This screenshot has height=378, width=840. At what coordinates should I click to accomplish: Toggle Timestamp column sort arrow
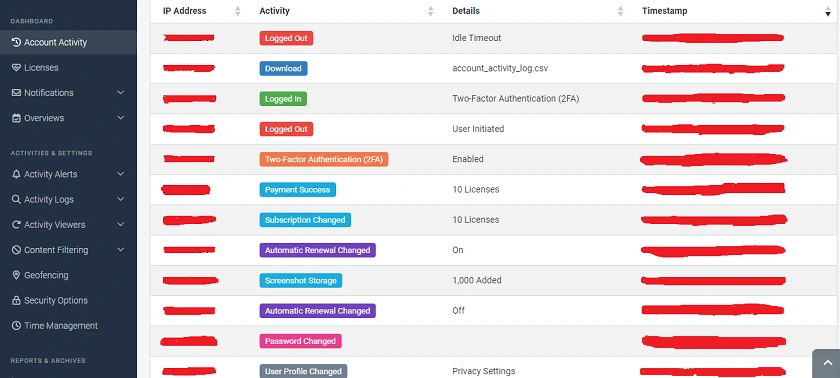[x=828, y=12]
